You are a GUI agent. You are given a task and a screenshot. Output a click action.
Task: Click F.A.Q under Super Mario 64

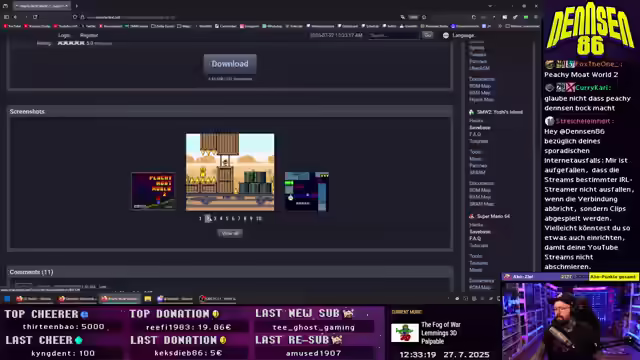(475, 238)
